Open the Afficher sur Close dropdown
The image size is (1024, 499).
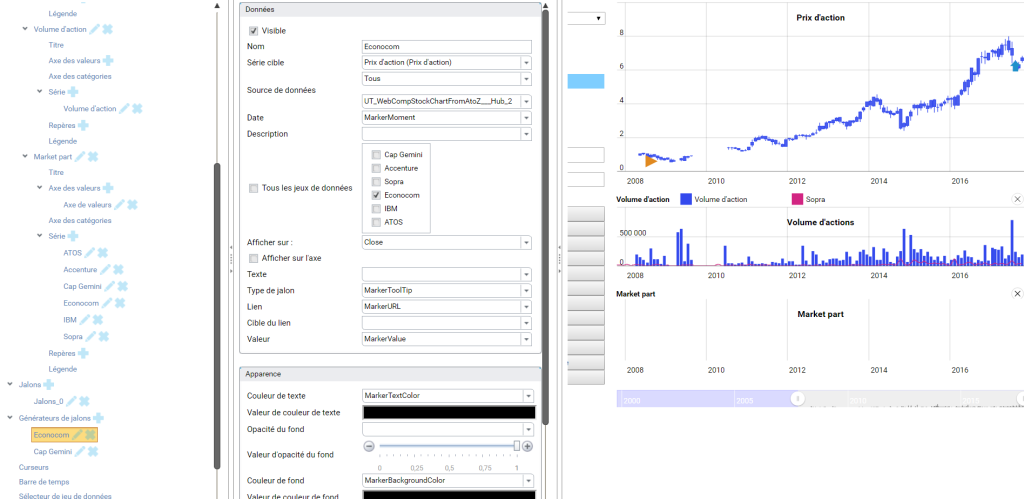526,242
